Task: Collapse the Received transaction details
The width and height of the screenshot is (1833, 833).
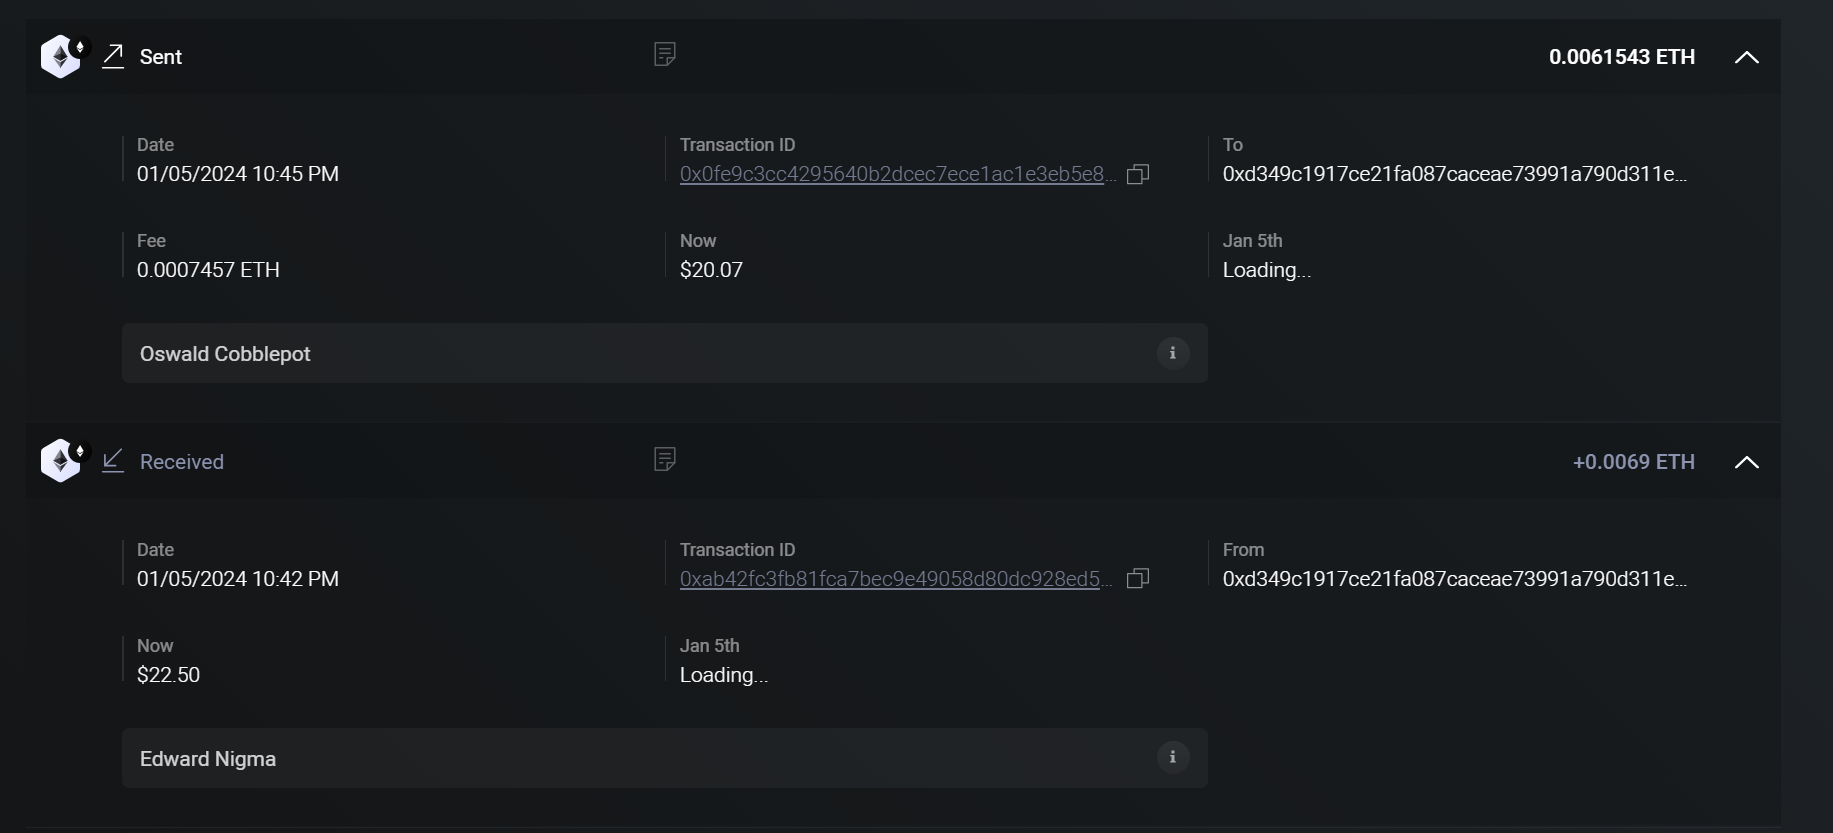Action: coord(1746,462)
